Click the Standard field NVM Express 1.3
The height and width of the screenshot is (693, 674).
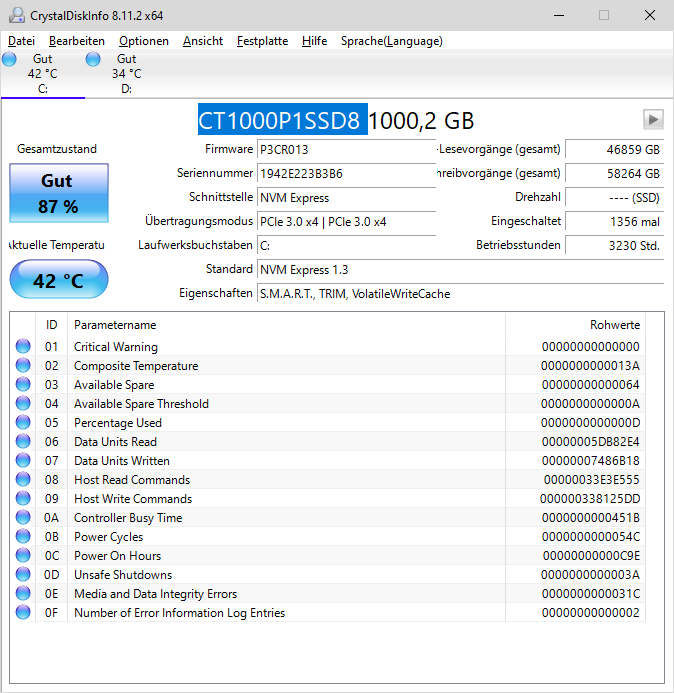point(460,270)
